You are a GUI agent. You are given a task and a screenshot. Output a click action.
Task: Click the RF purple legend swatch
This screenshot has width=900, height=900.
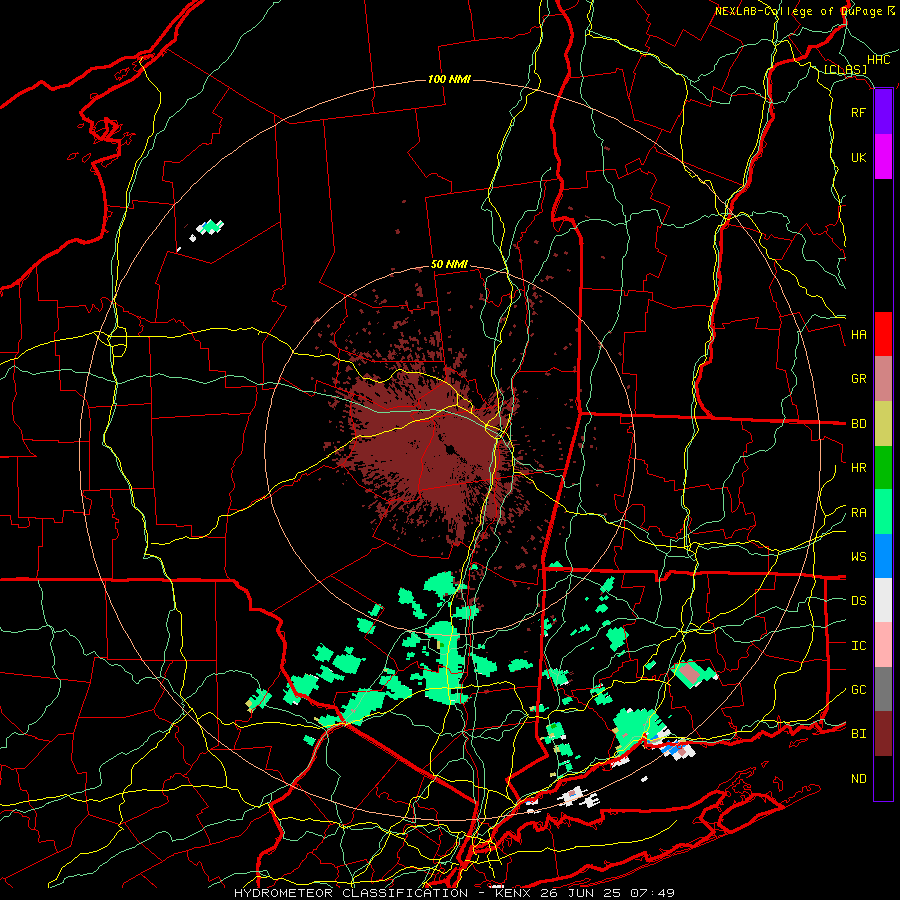[x=883, y=112]
